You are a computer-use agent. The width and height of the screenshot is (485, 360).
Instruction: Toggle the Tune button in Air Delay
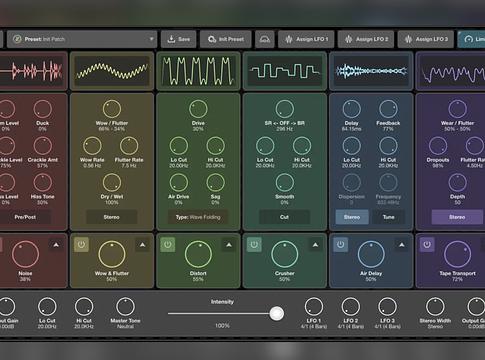click(389, 217)
